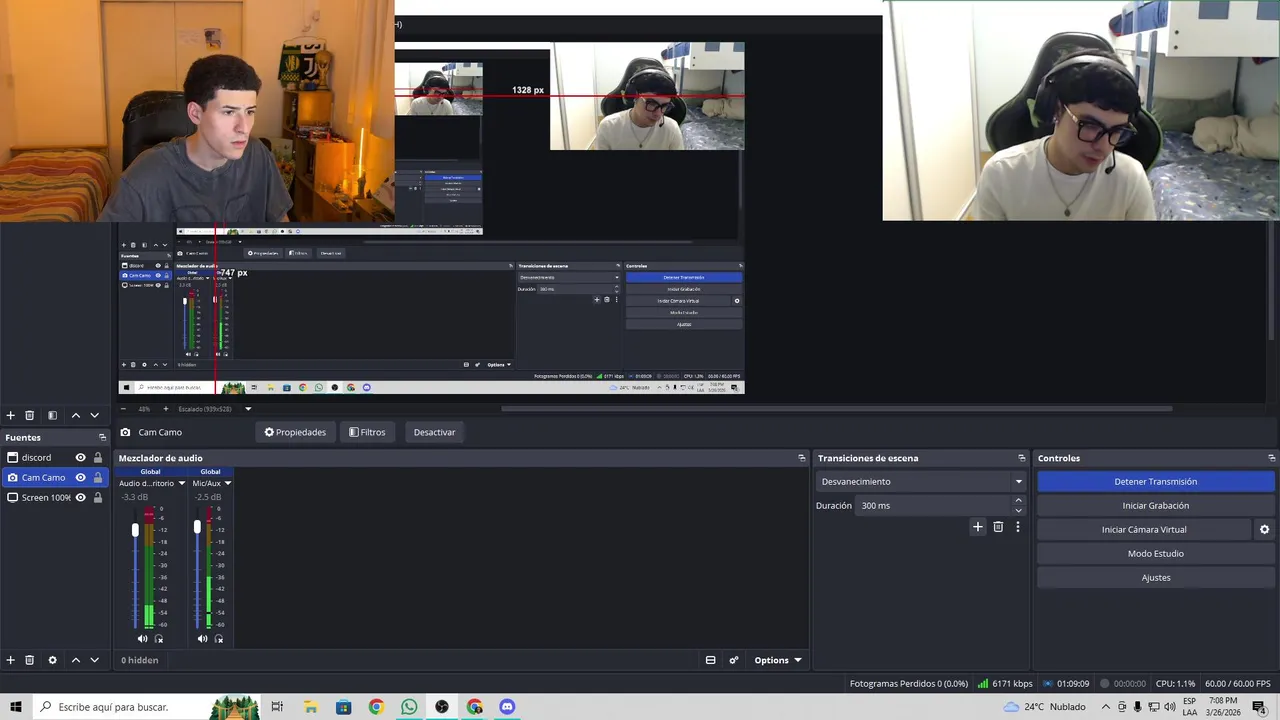This screenshot has width=1280, height=720.
Task: Add a scene transition with the plus icon
Action: (978, 527)
